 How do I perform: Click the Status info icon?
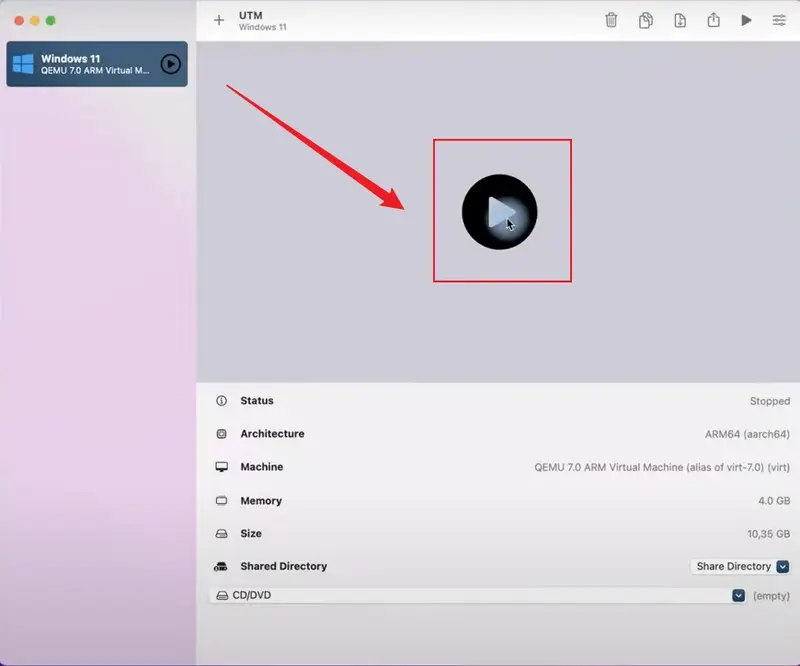221,401
